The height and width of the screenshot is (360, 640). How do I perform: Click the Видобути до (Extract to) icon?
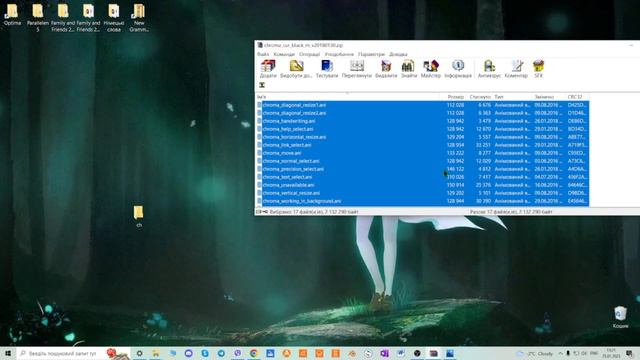[x=296, y=69]
